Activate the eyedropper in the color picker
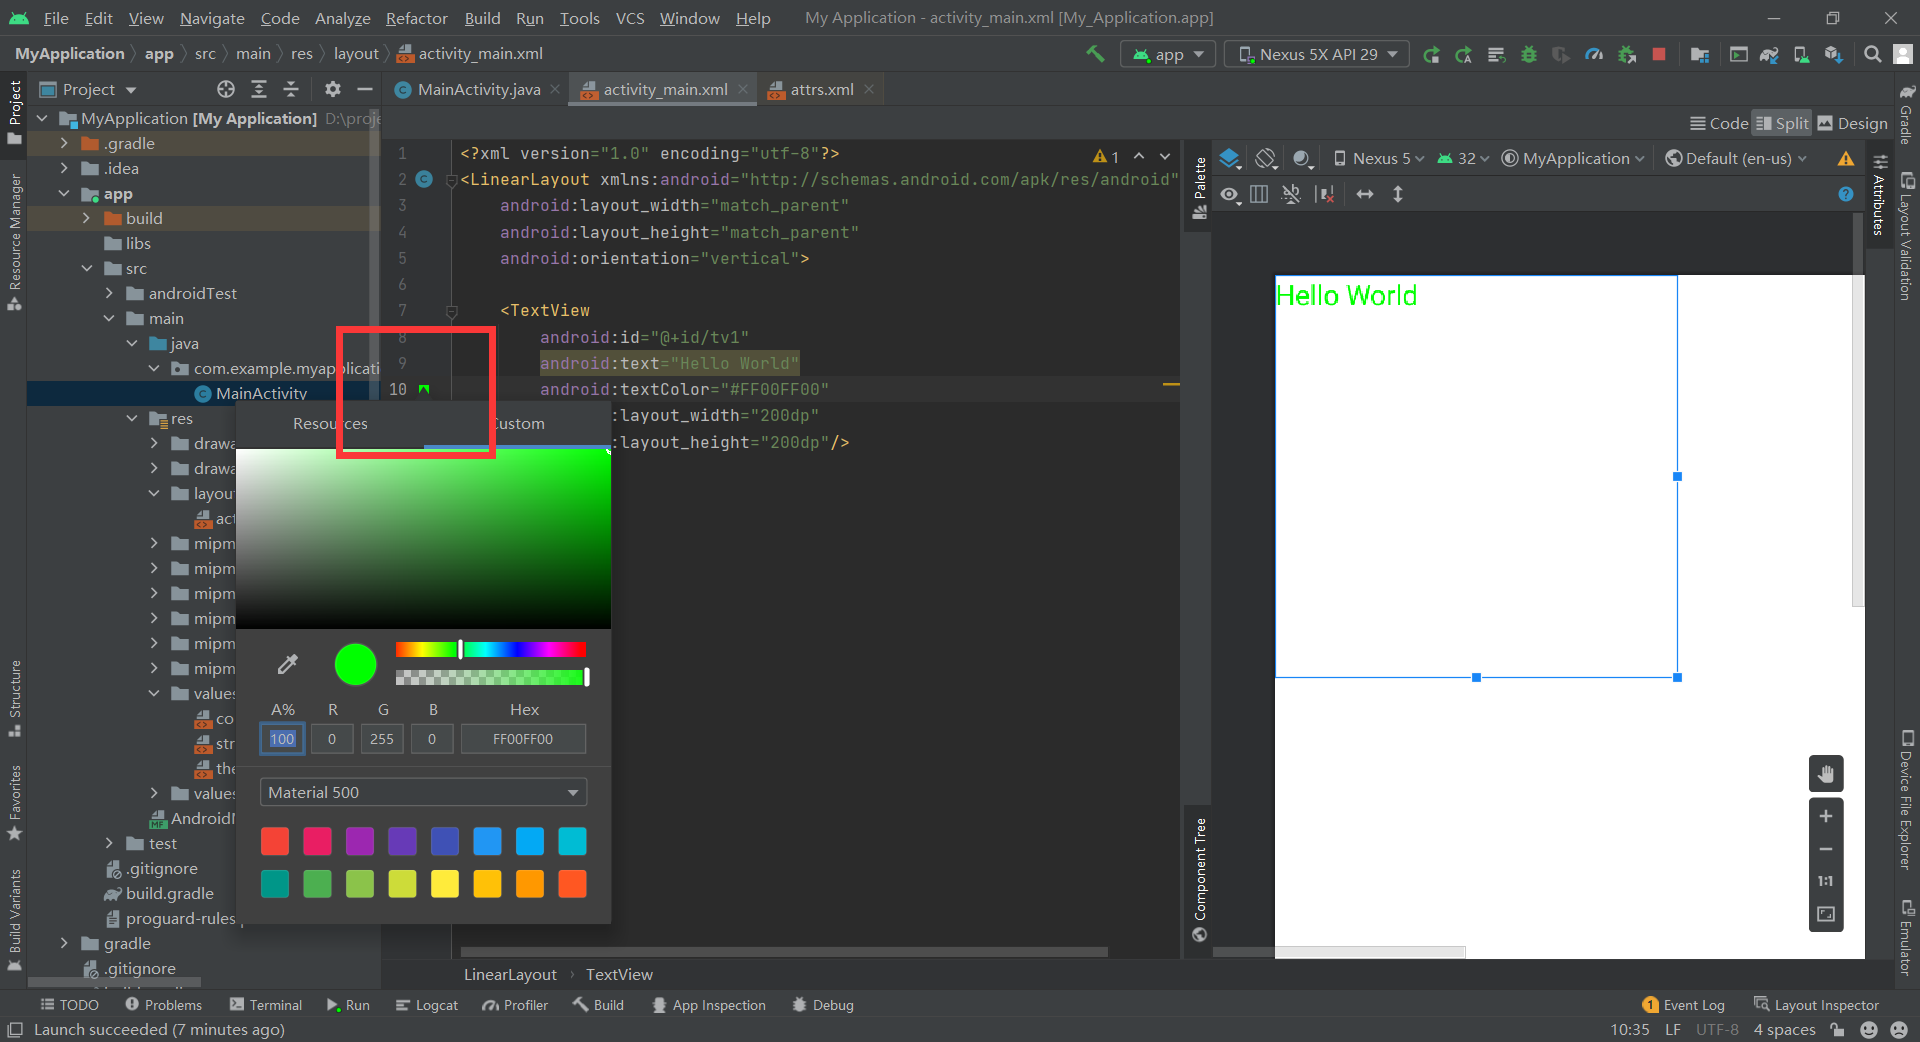This screenshot has width=1920, height=1042. [287, 664]
